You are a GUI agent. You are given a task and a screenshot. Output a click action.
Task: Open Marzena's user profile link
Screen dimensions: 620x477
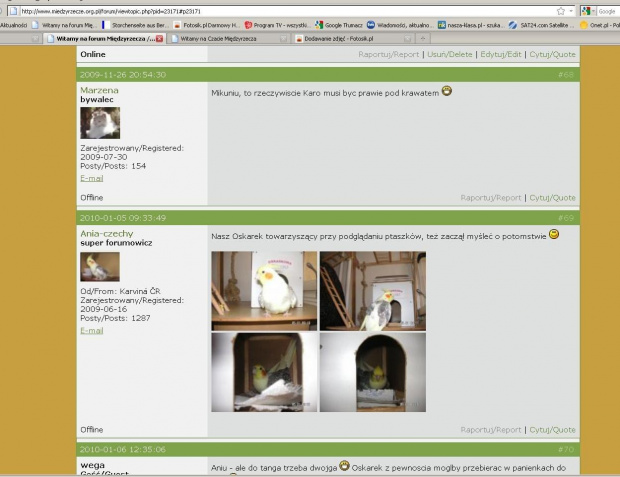tap(99, 90)
